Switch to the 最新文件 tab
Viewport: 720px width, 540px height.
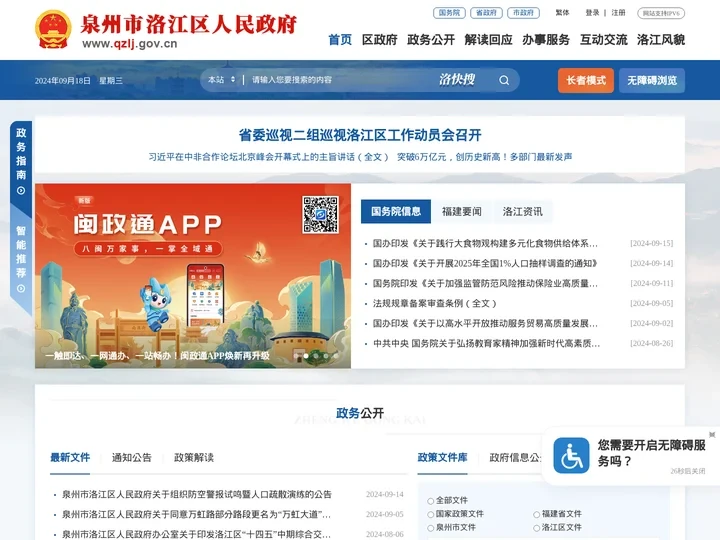point(70,457)
